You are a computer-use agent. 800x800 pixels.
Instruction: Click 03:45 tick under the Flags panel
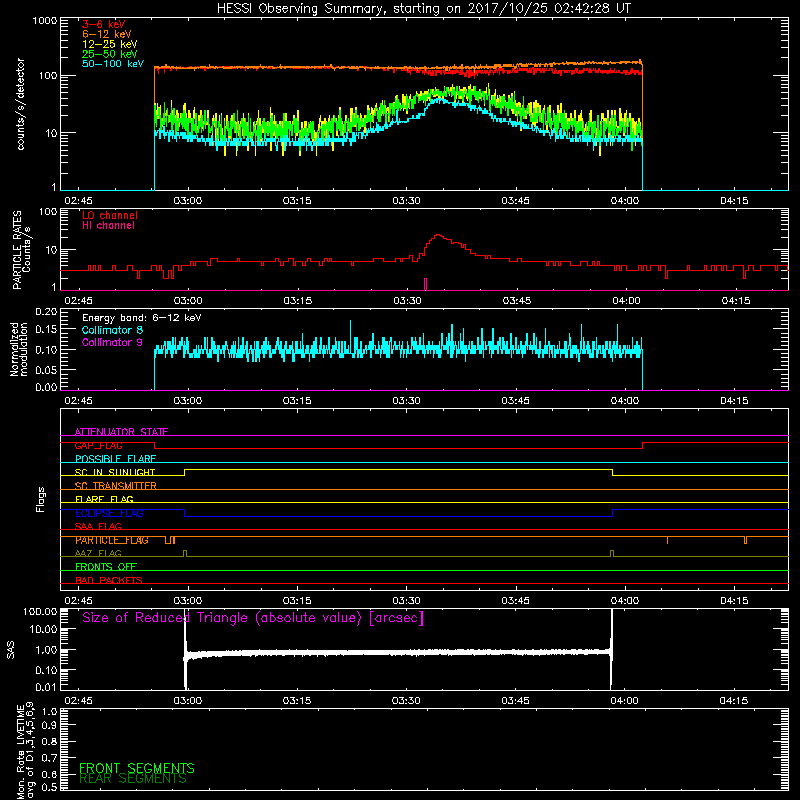[x=515, y=601]
